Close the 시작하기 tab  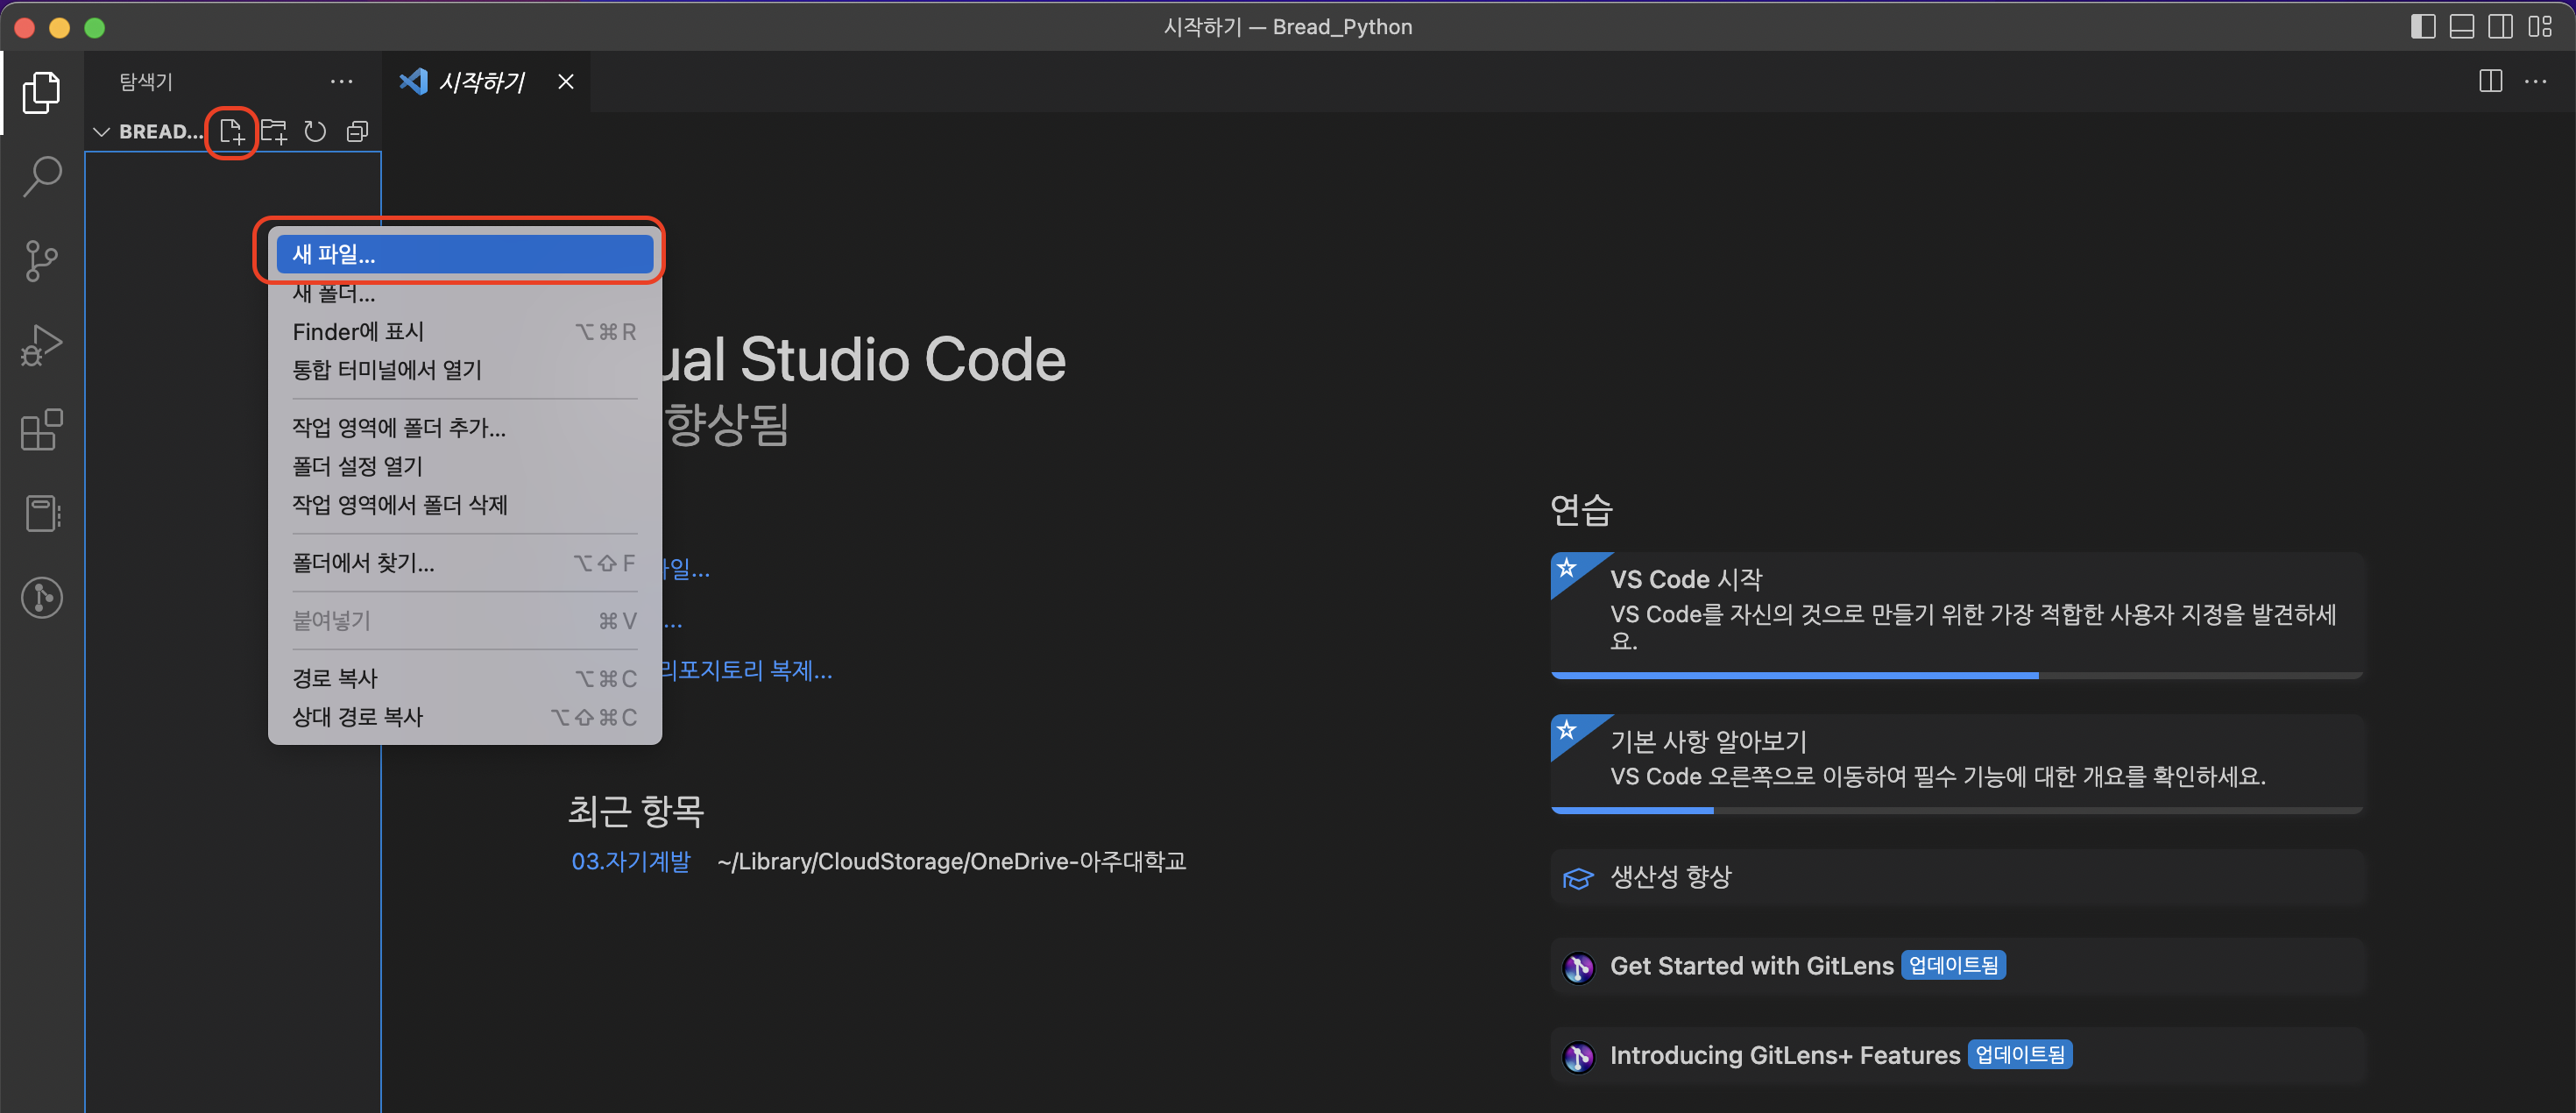coord(566,81)
